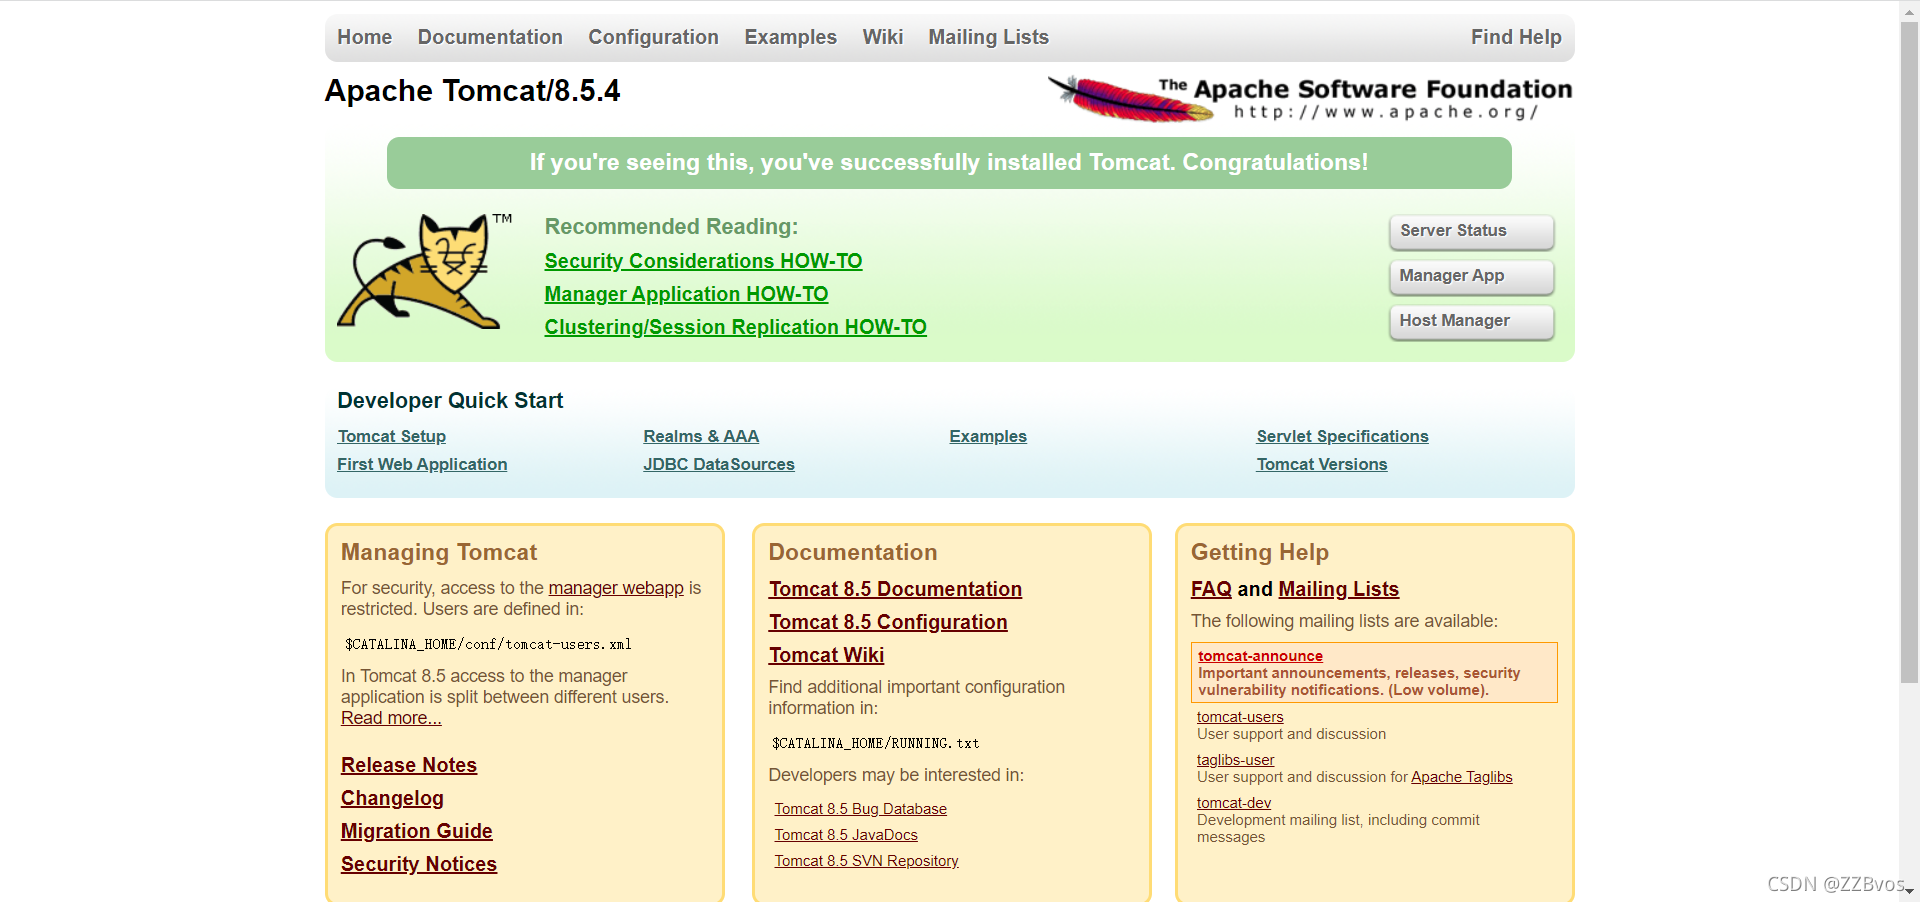Follow the Apache Taglibs link
This screenshot has height=902, width=1920.
point(1461,777)
